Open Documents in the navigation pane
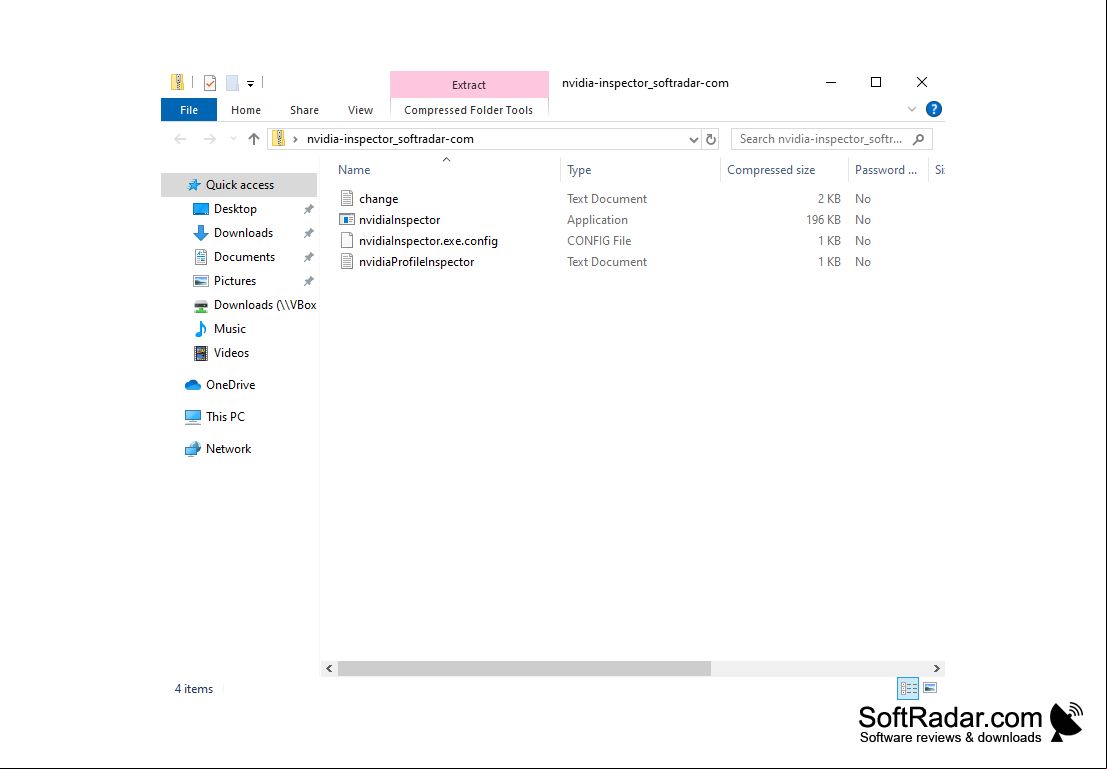The height and width of the screenshot is (769, 1107). coord(244,257)
